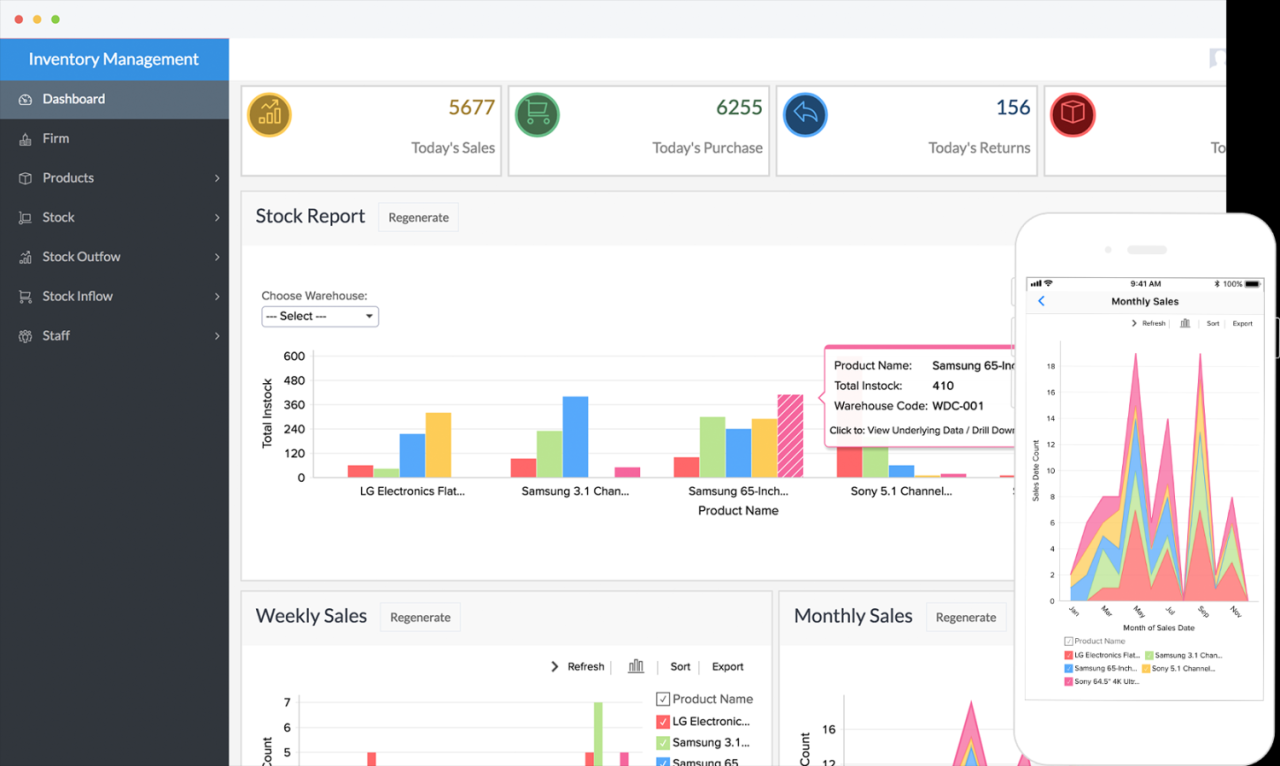Click the LG Electronics red legend swatch on phone
This screenshot has width=1280, height=766.
pyautogui.click(x=1069, y=656)
